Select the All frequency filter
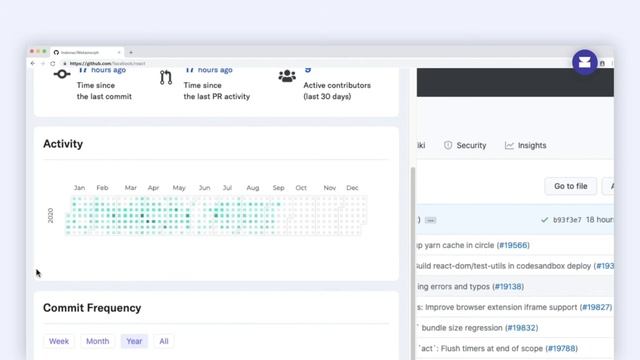This screenshot has height=360, width=640. tap(164, 341)
